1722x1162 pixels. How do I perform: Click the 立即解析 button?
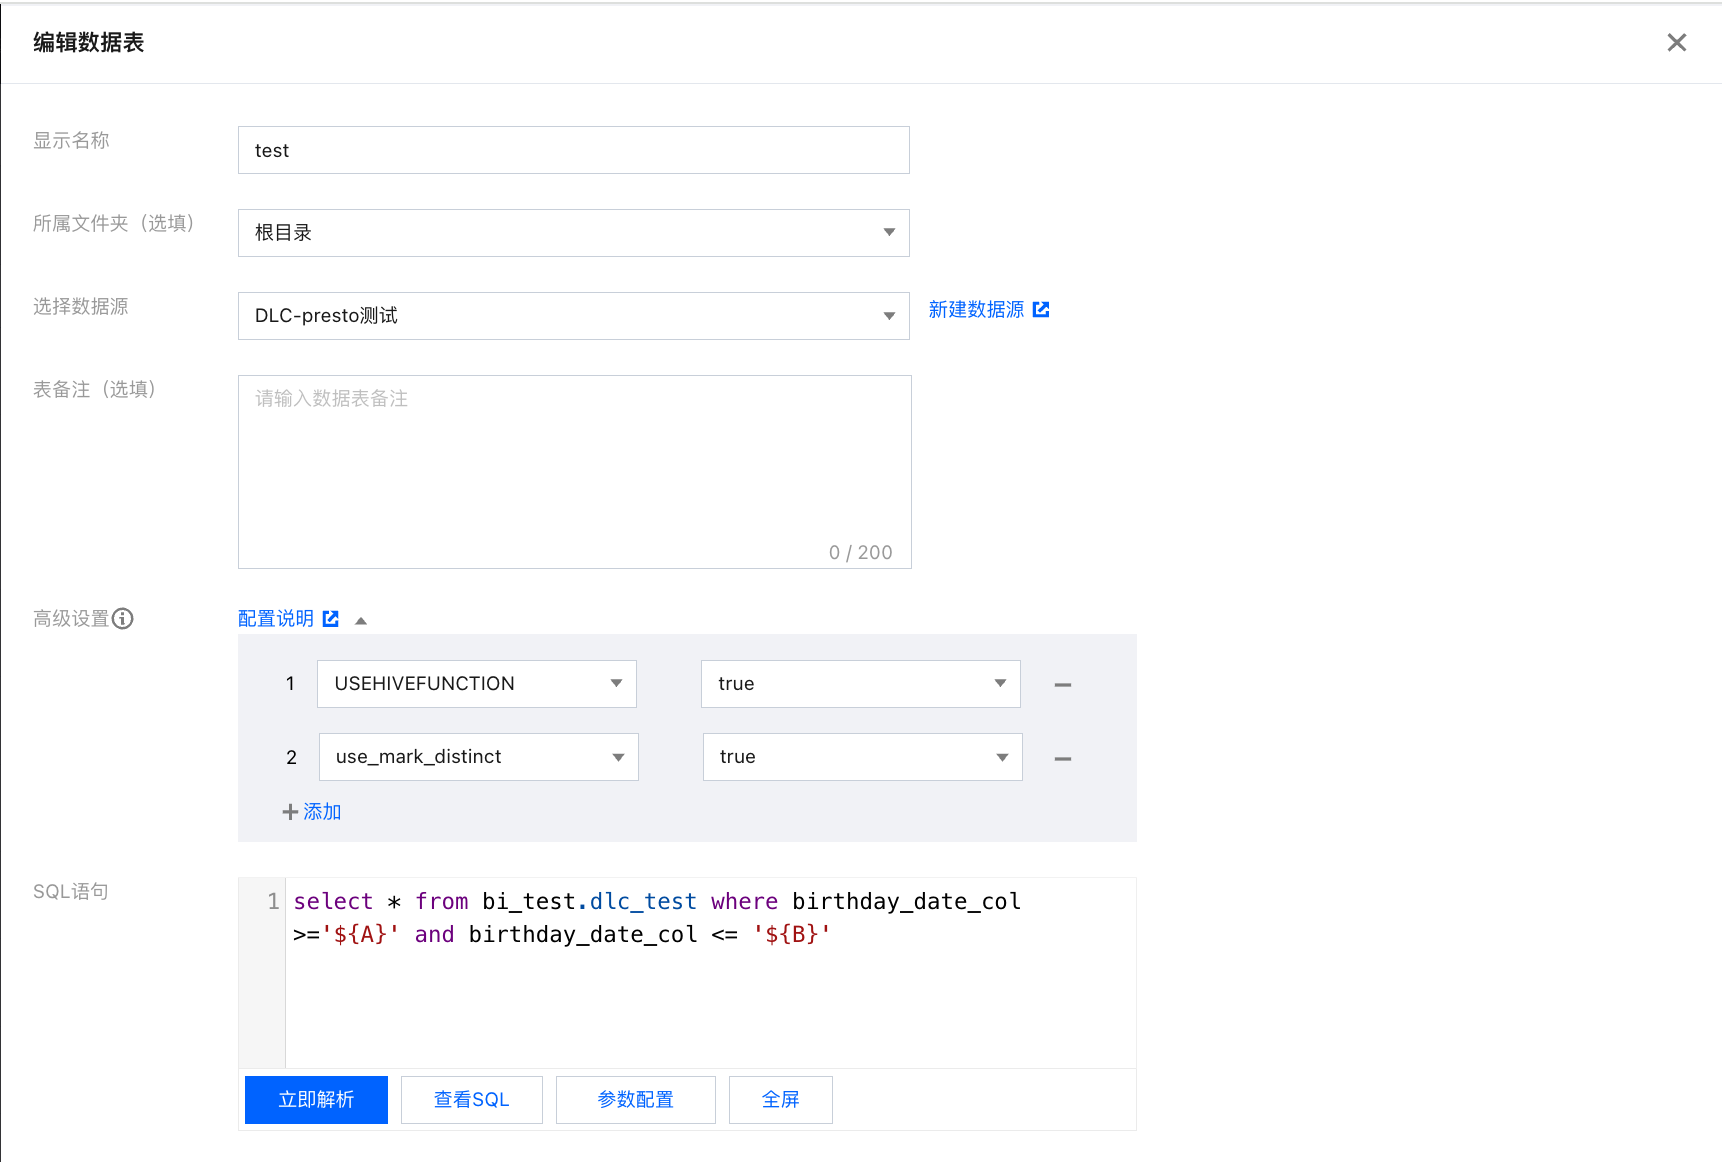point(316,1100)
